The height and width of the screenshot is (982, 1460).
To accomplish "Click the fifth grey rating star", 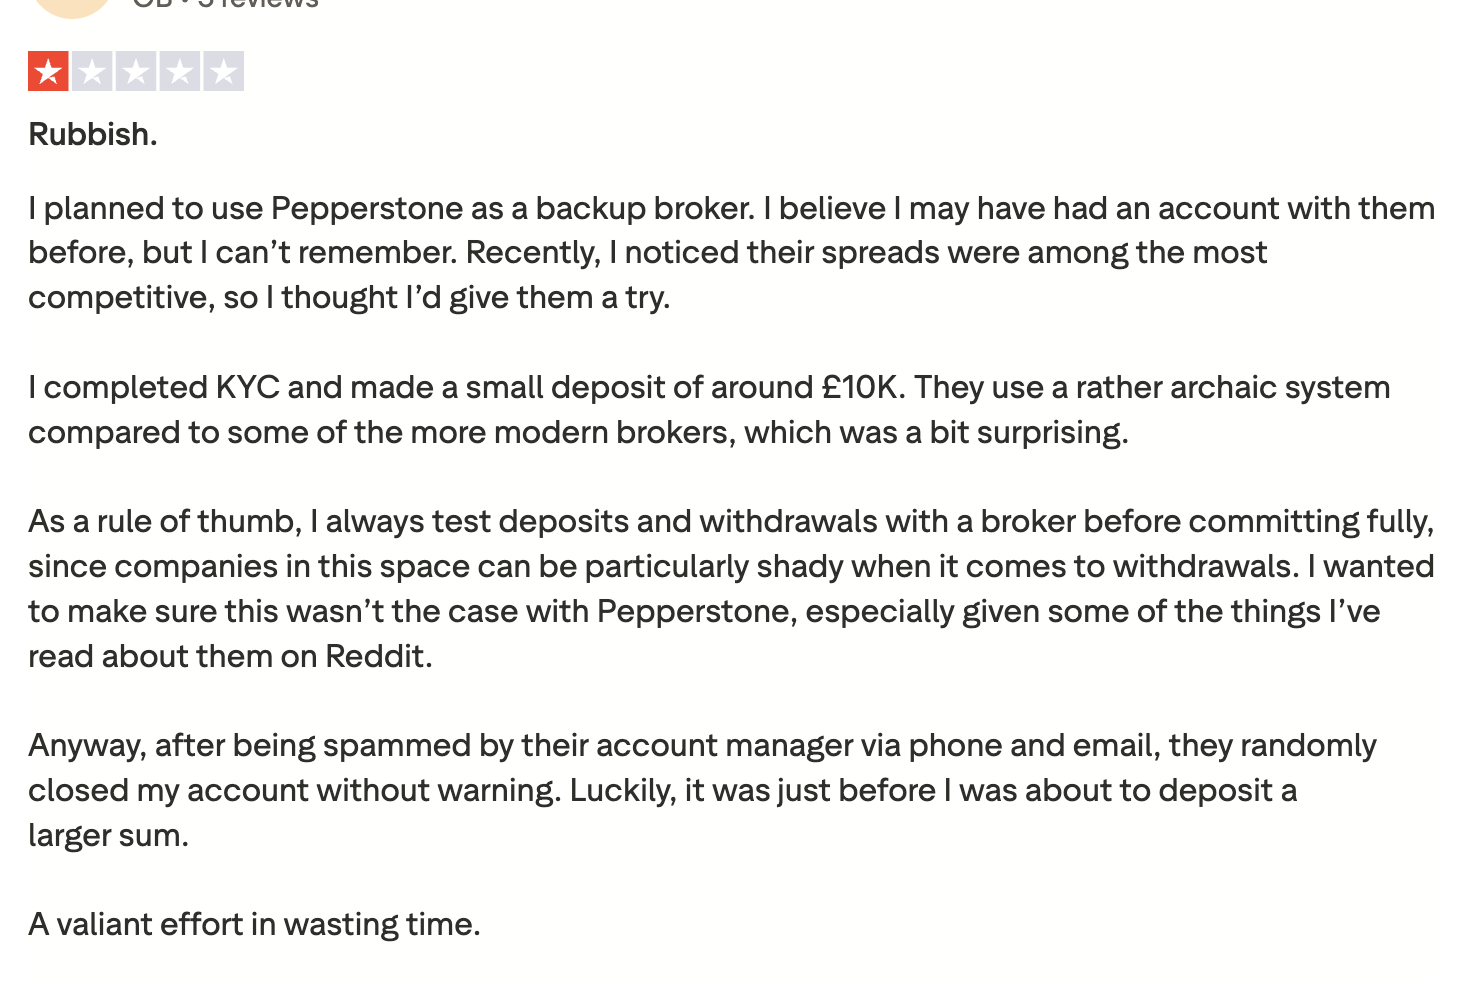I will 224,72.
